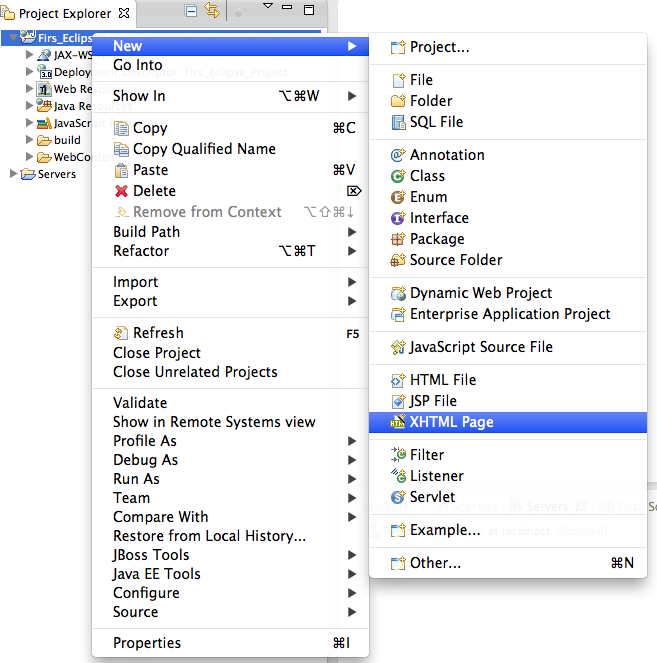Click the Refresh icon in context menu
Screen dimensions: 657x663
coord(120,333)
